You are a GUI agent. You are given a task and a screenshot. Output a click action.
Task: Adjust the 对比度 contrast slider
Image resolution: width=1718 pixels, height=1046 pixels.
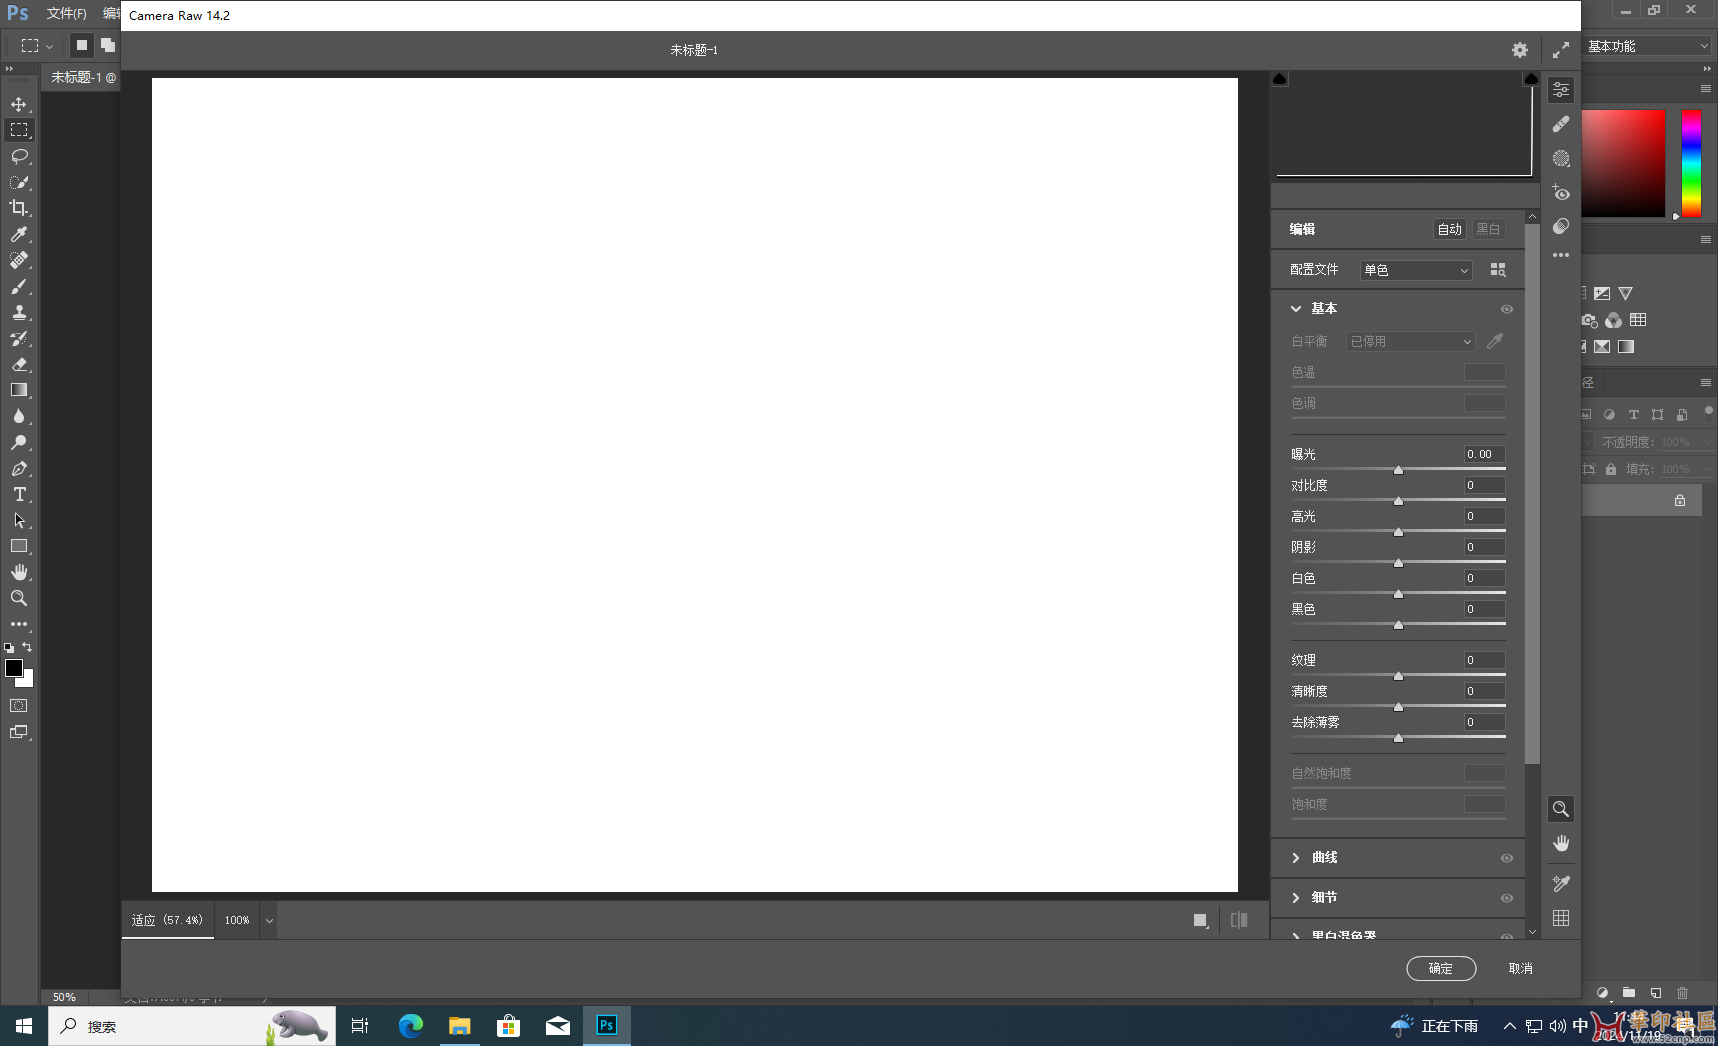pos(1398,500)
